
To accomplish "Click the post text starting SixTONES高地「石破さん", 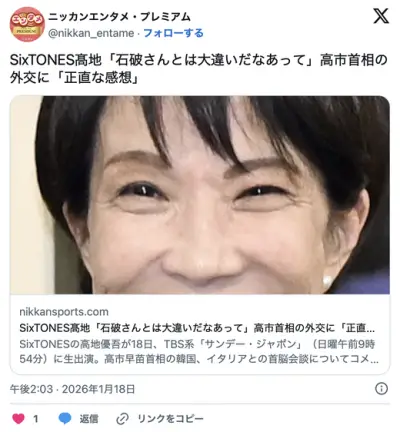I will coord(199,69).
